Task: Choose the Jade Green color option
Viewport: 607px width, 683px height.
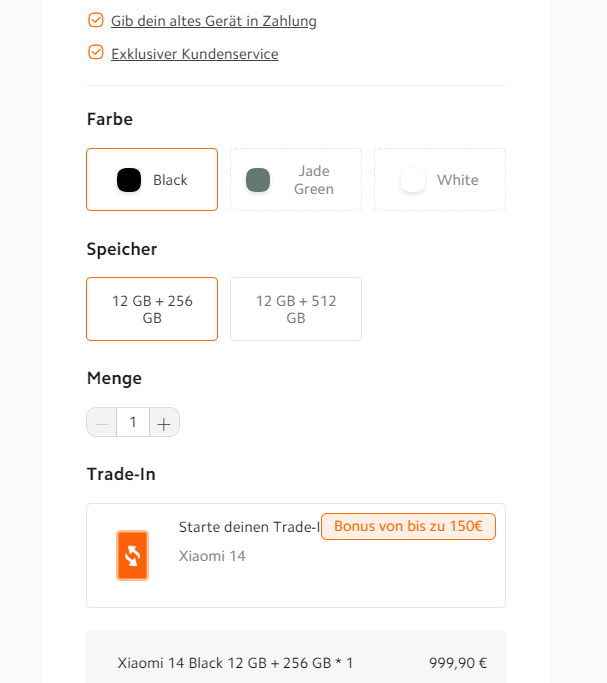Action: click(296, 180)
